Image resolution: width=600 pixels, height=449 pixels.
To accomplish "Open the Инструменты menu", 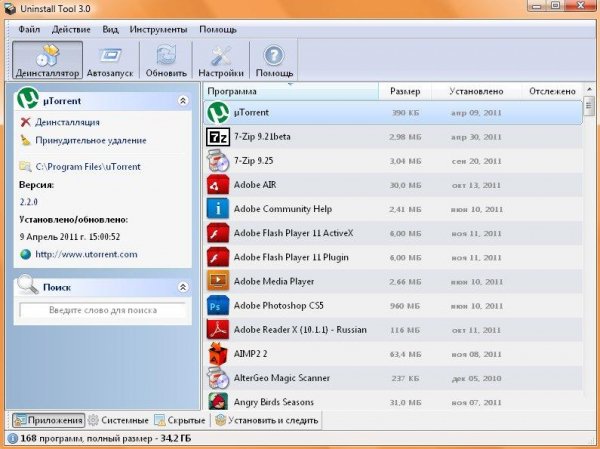I will [158, 29].
